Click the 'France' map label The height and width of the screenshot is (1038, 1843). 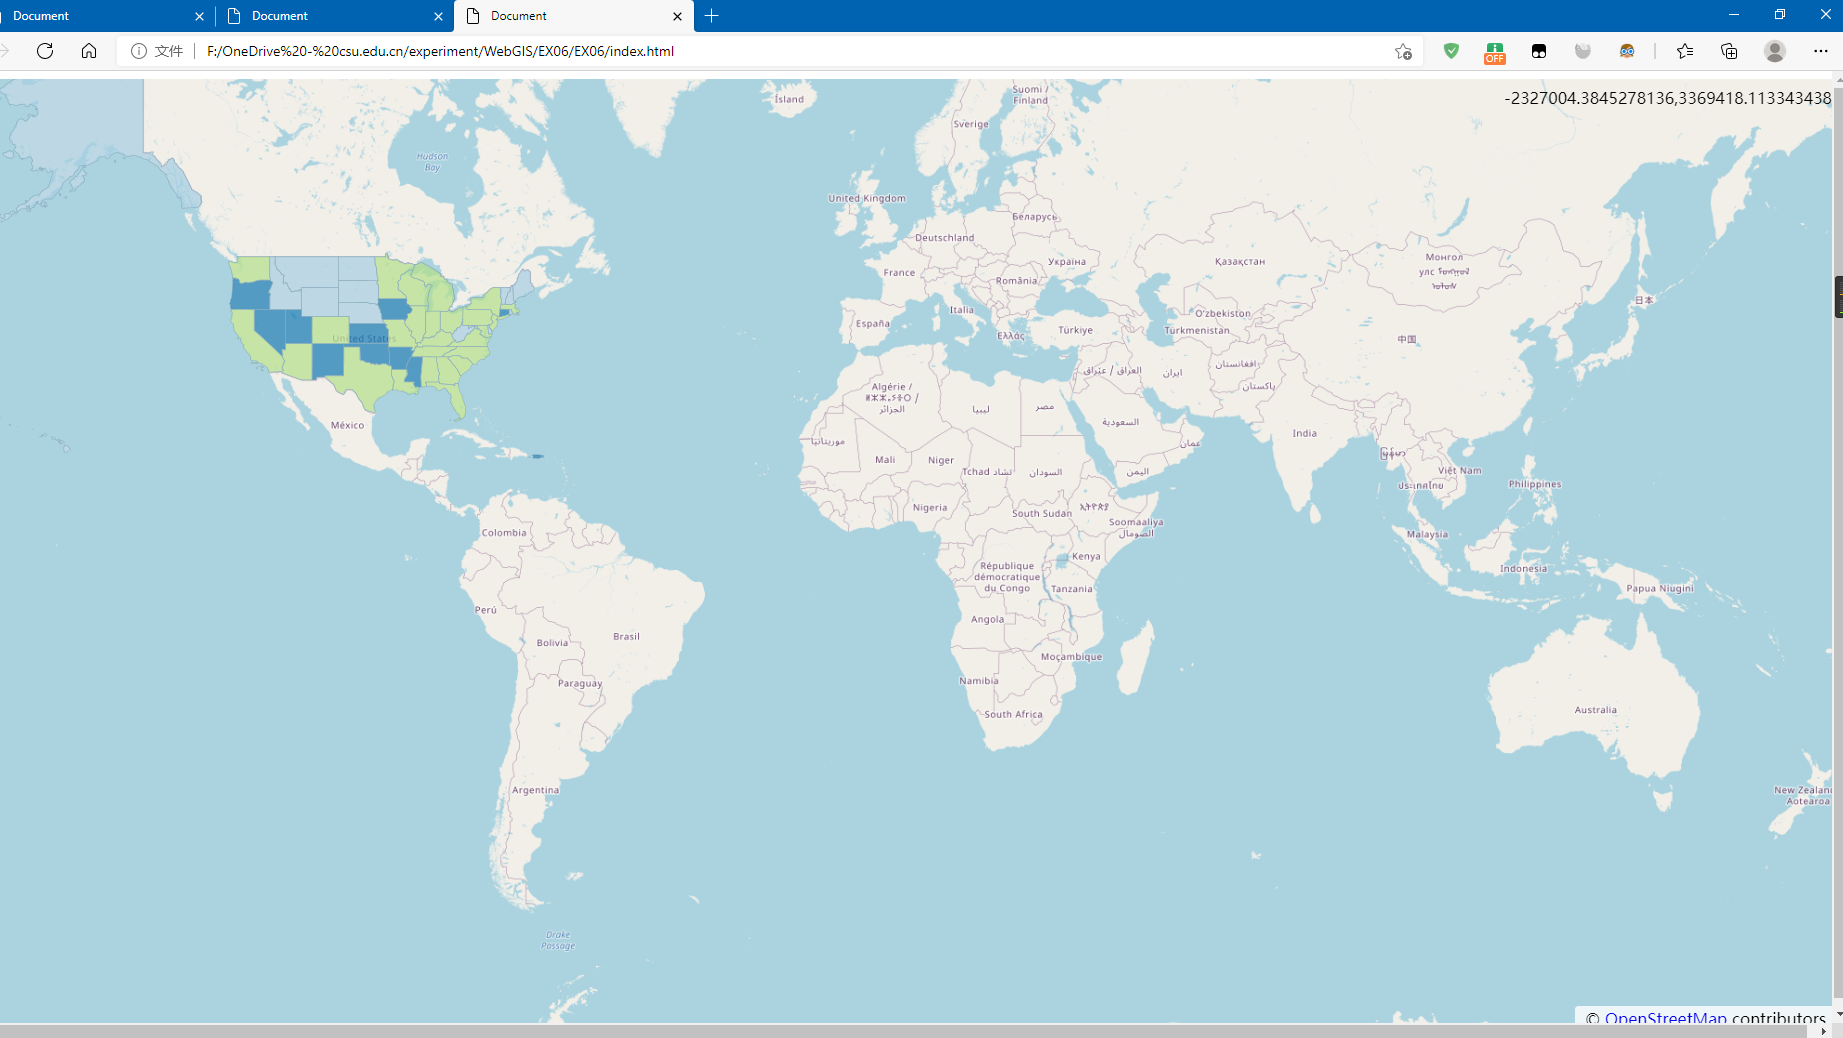pyautogui.click(x=899, y=272)
